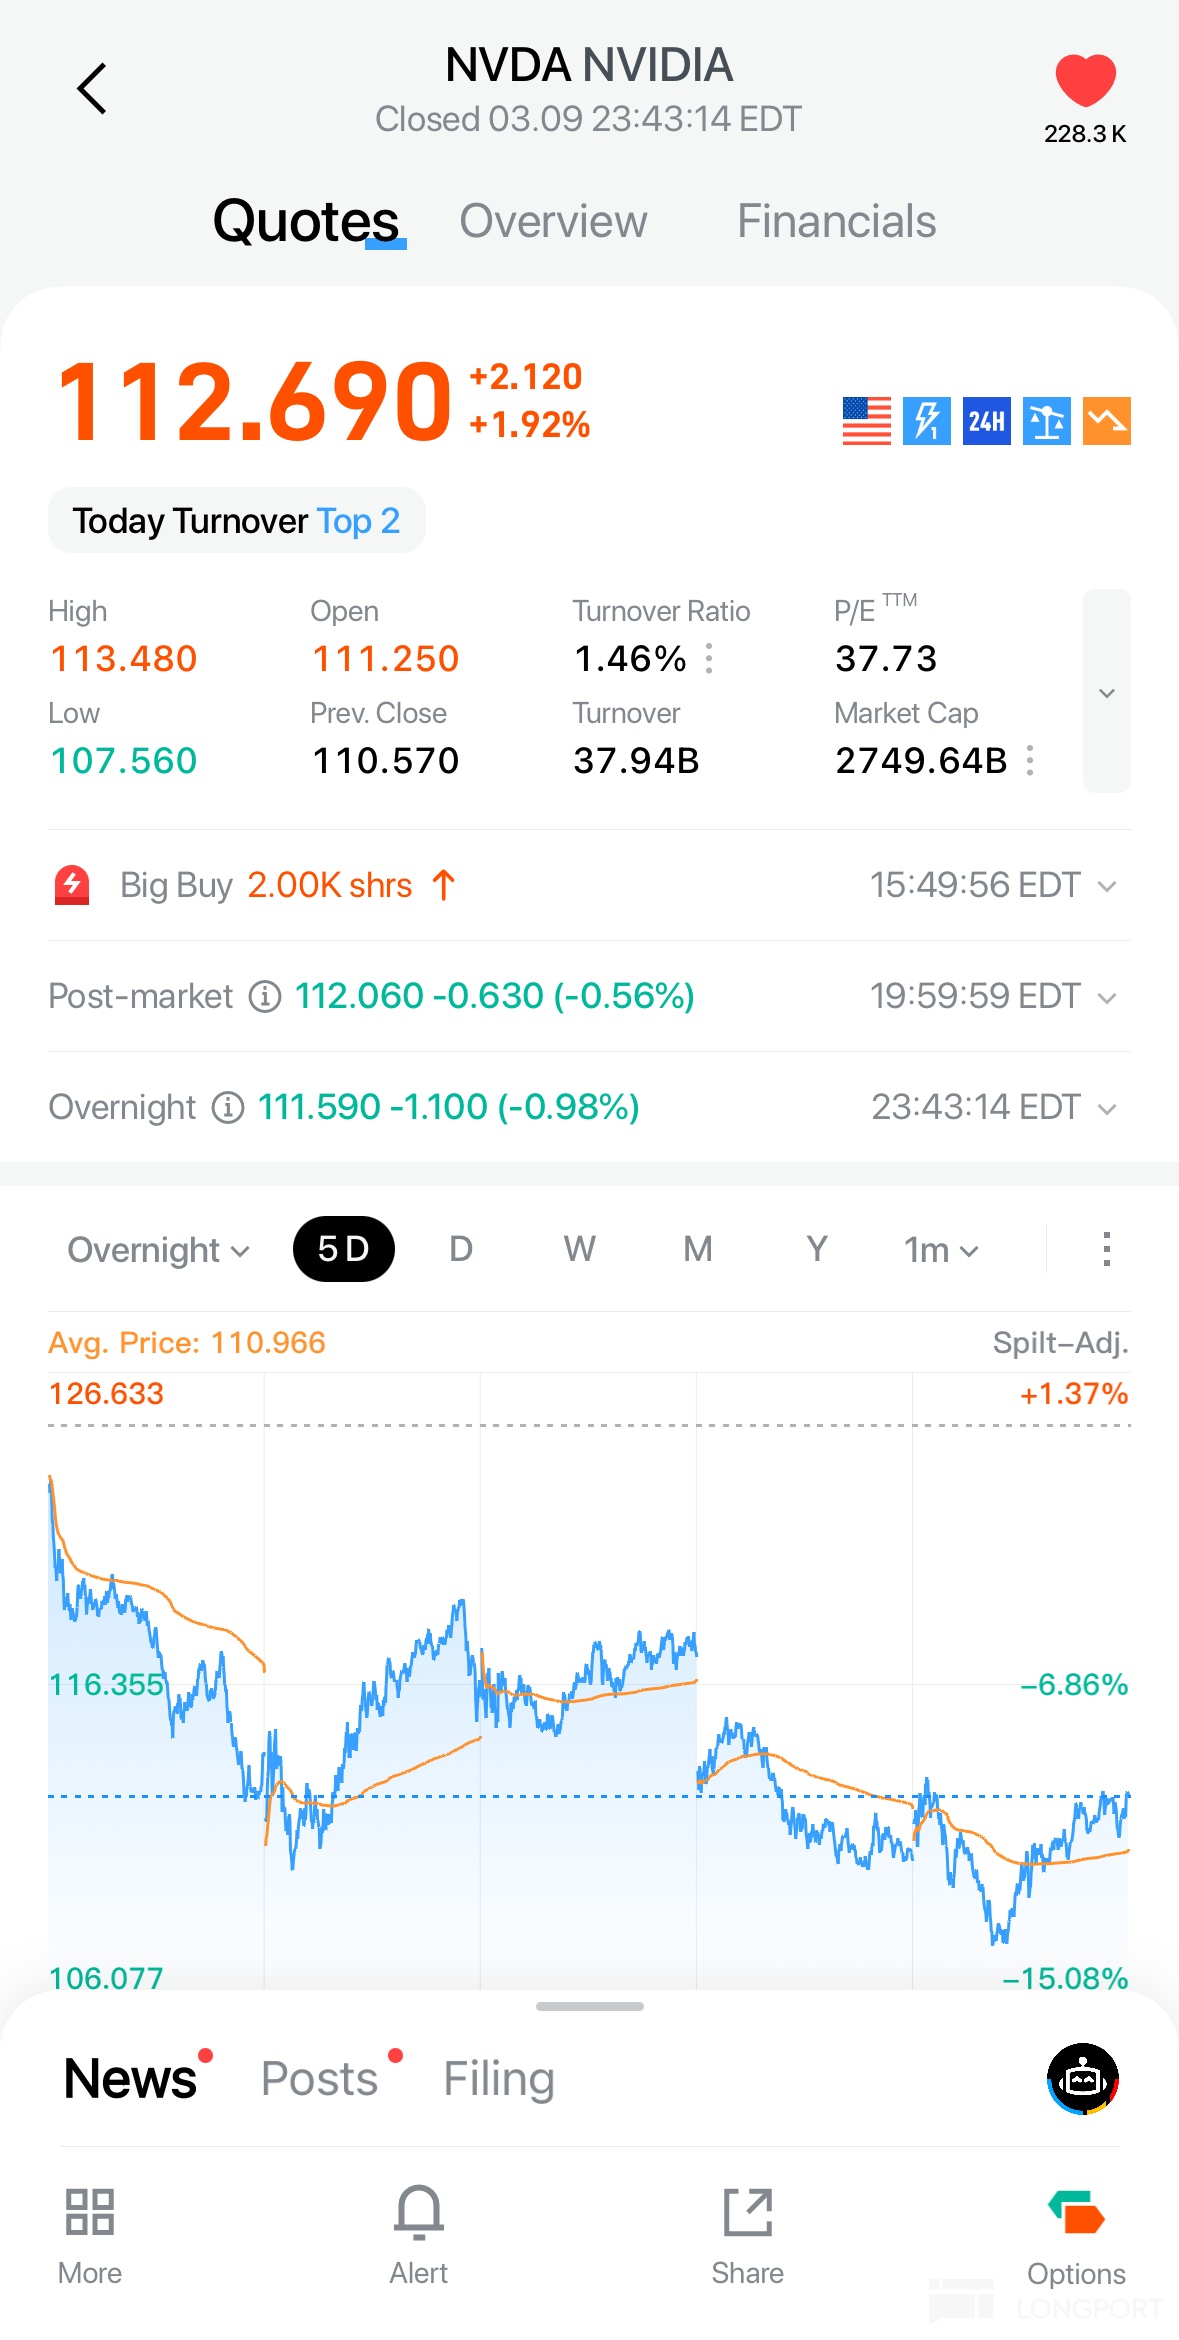1179x2340 pixels.
Task: Tap the back arrow icon
Action: (92, 89)
